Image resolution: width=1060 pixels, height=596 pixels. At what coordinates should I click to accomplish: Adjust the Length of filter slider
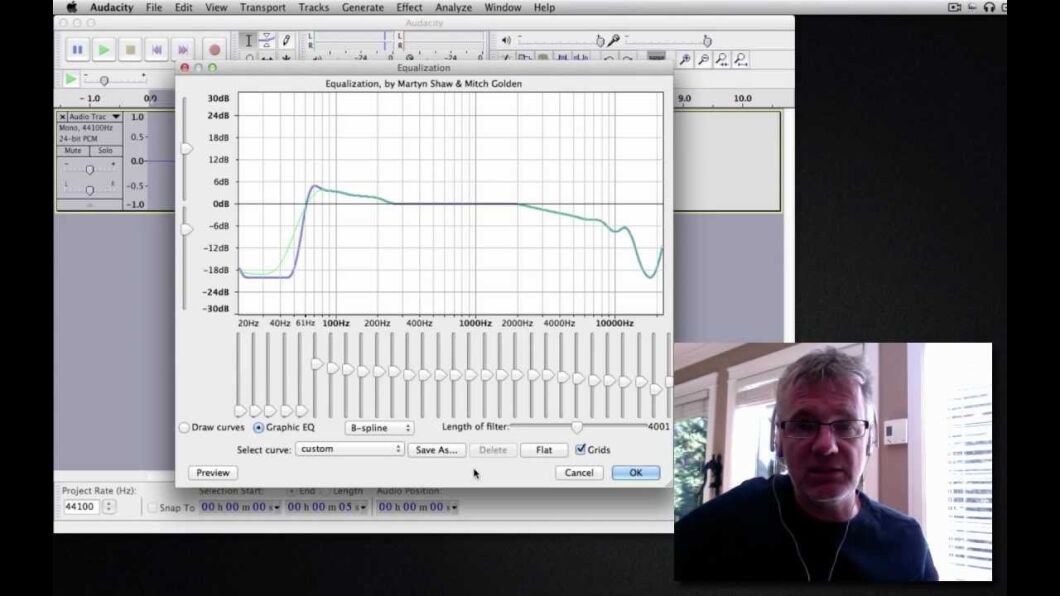[x=577, y=426]
